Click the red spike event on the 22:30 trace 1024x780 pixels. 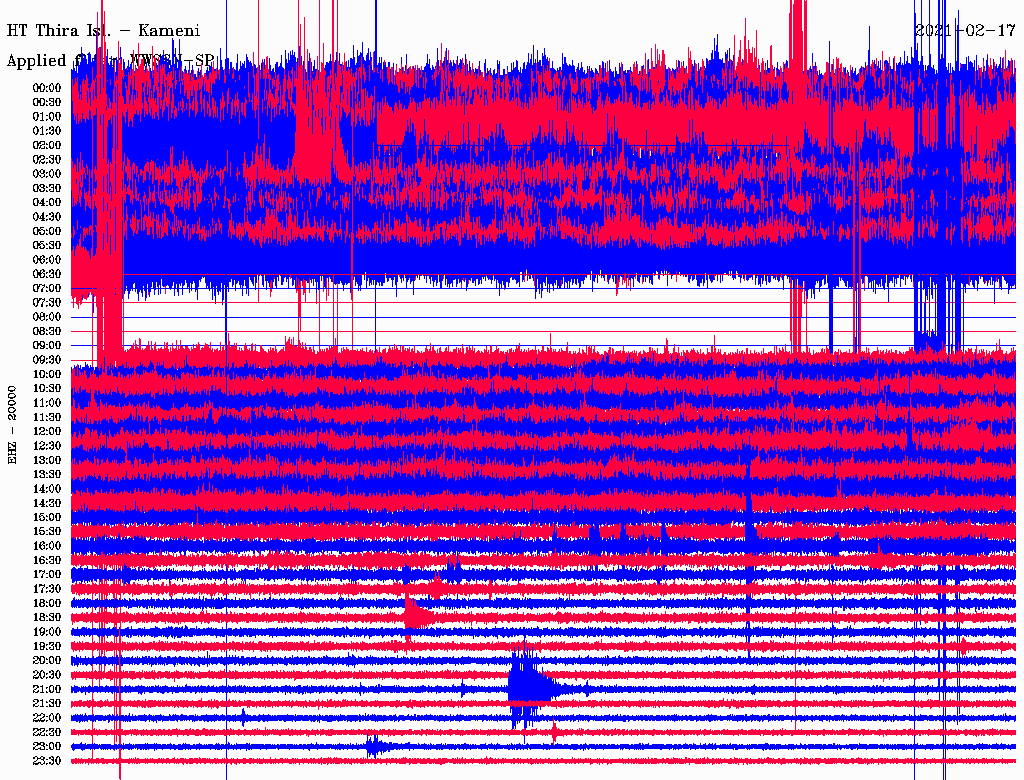click(x=554, y=732)
